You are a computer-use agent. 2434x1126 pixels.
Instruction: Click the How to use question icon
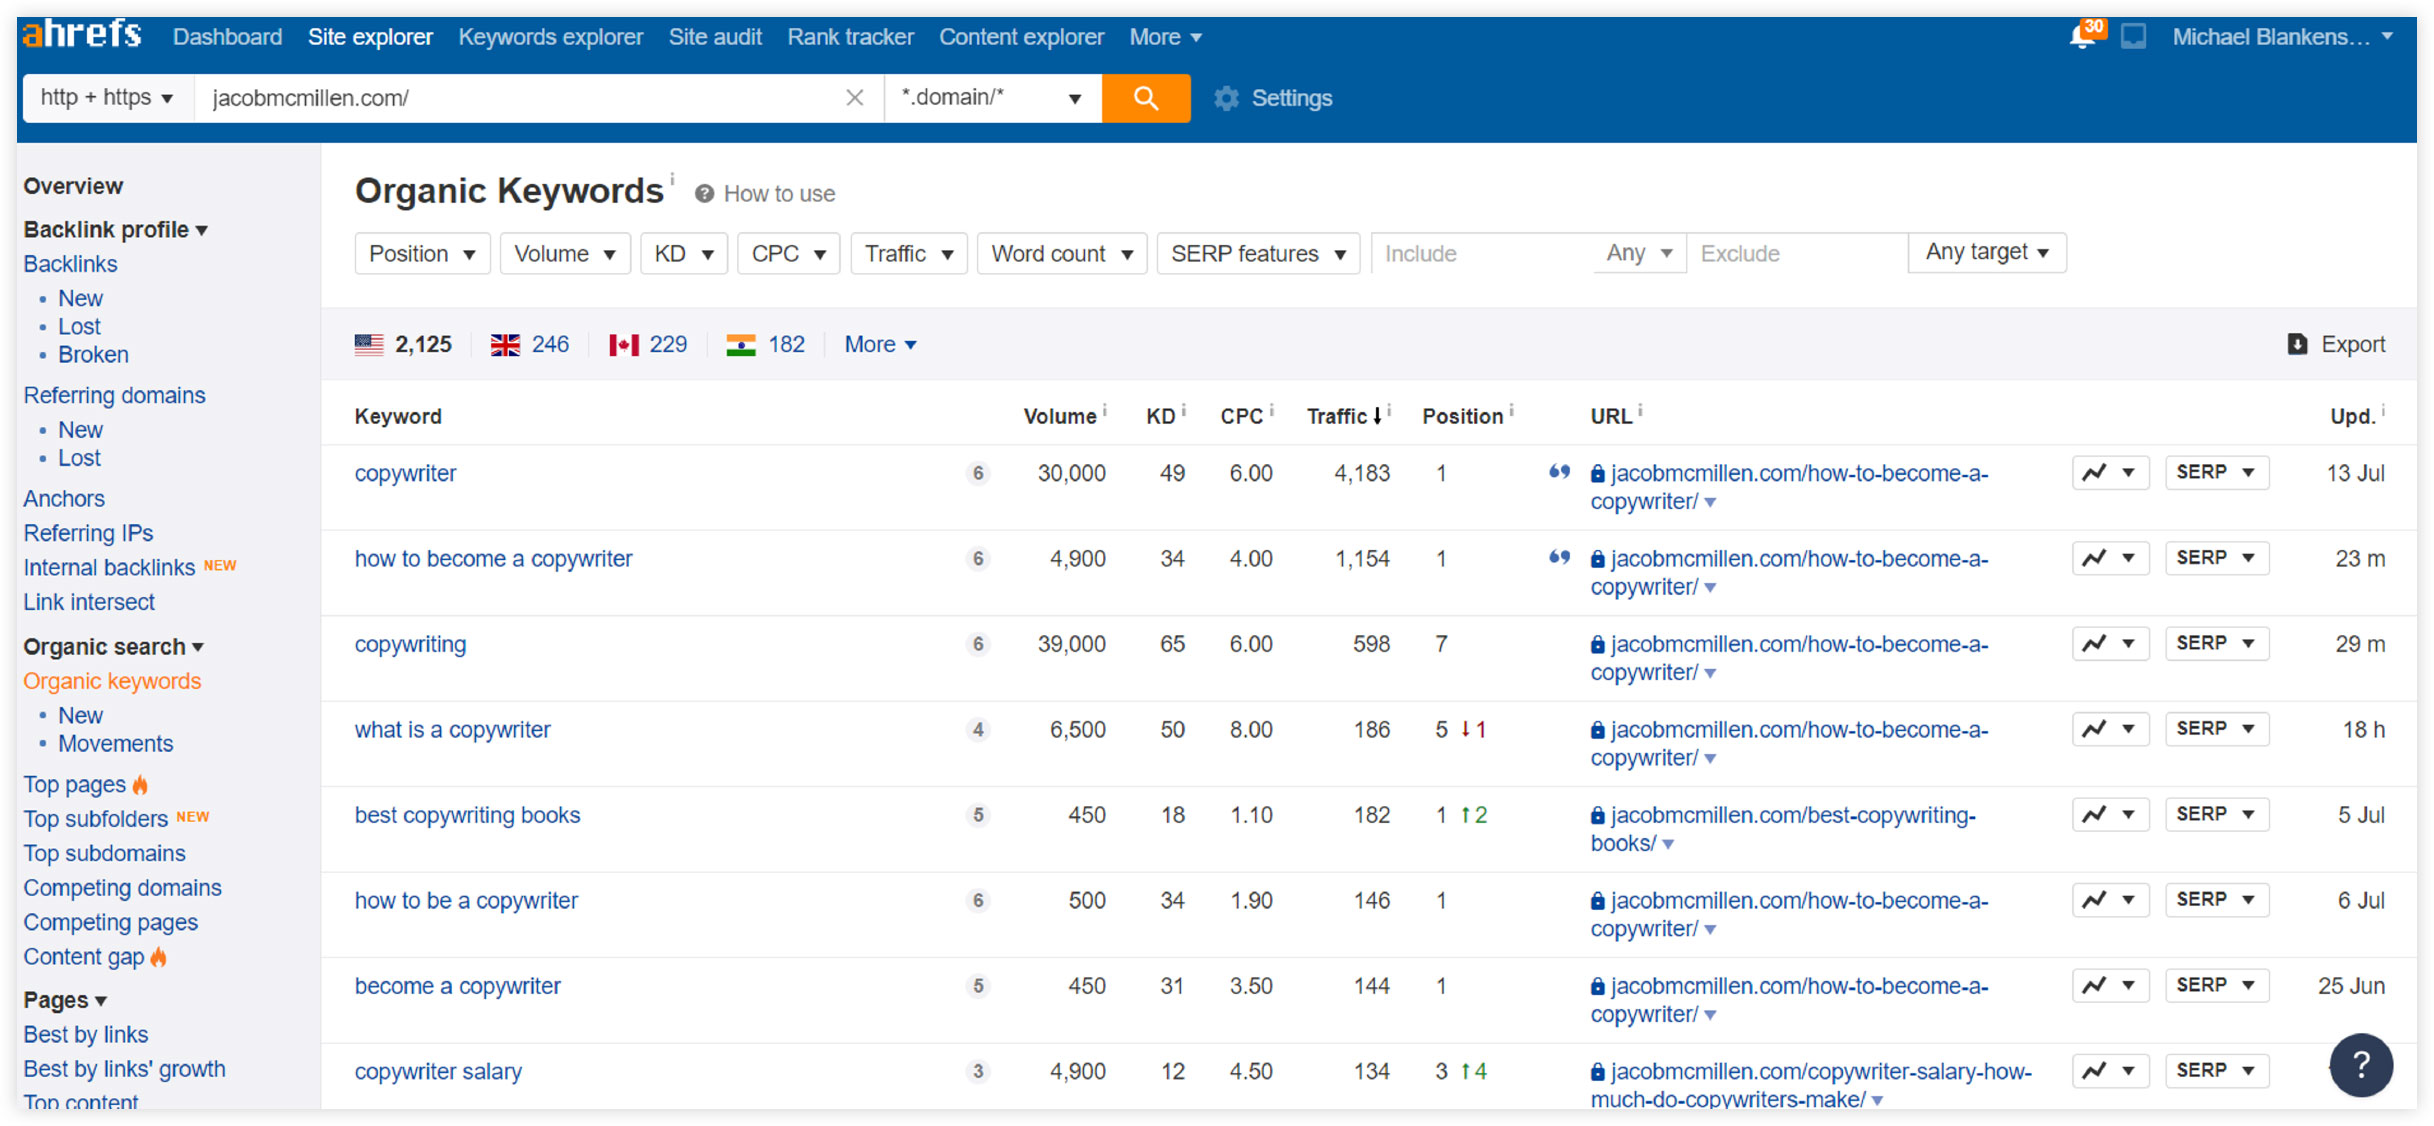tap(704, 194)
